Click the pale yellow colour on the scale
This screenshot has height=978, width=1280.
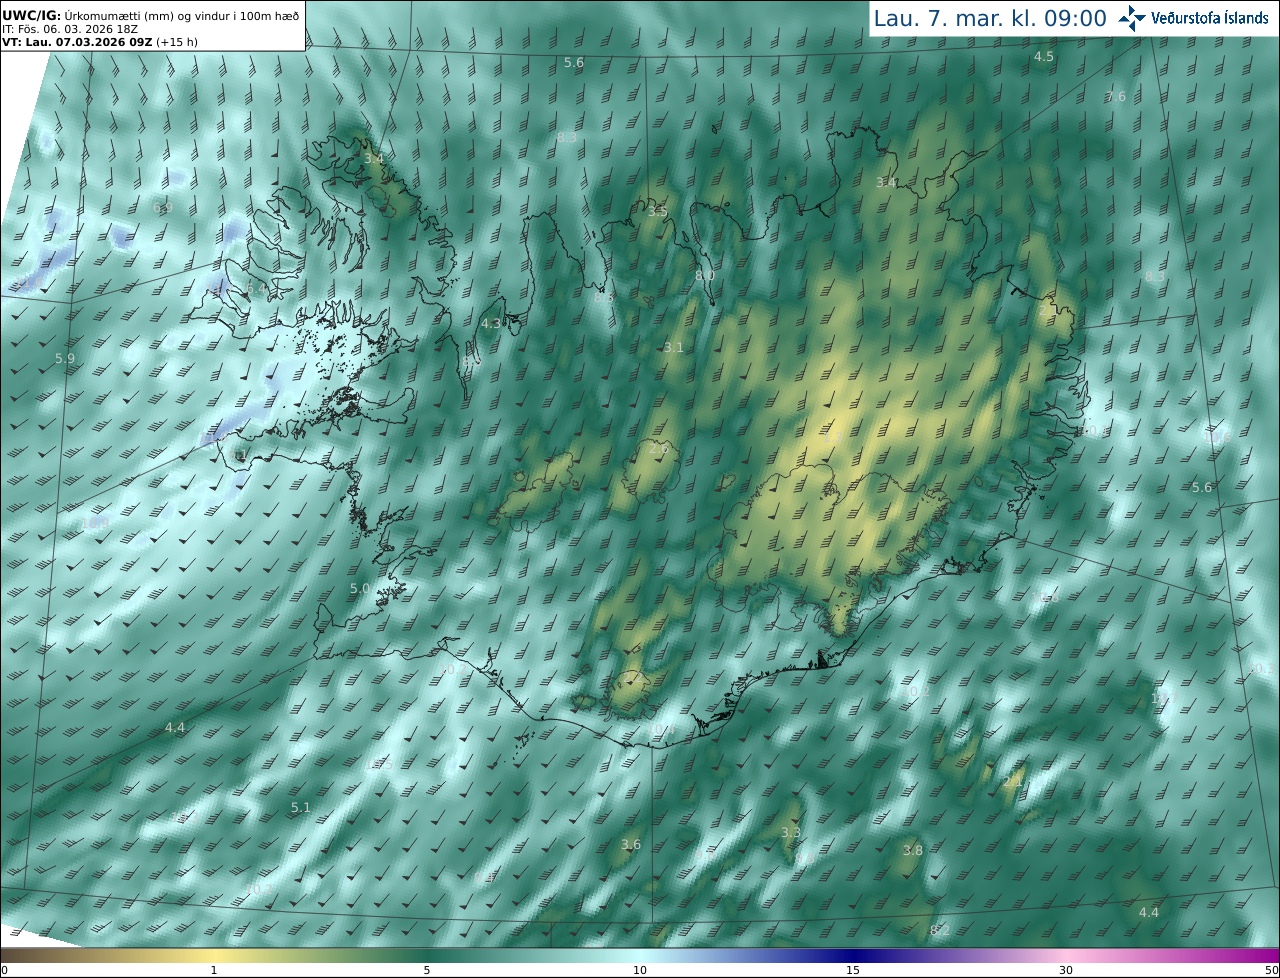(x=214, y=955)
